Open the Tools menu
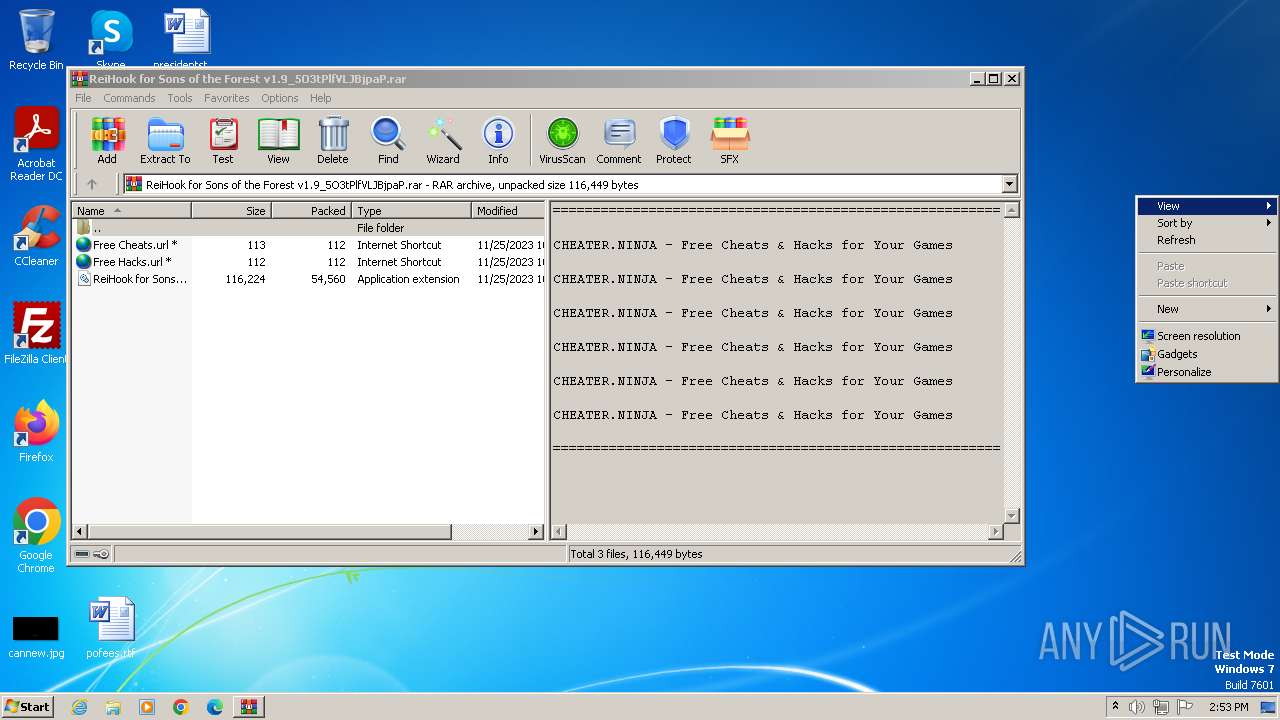Image resolution: width=1280 pixels, height=720 pixels. [180, 98]
